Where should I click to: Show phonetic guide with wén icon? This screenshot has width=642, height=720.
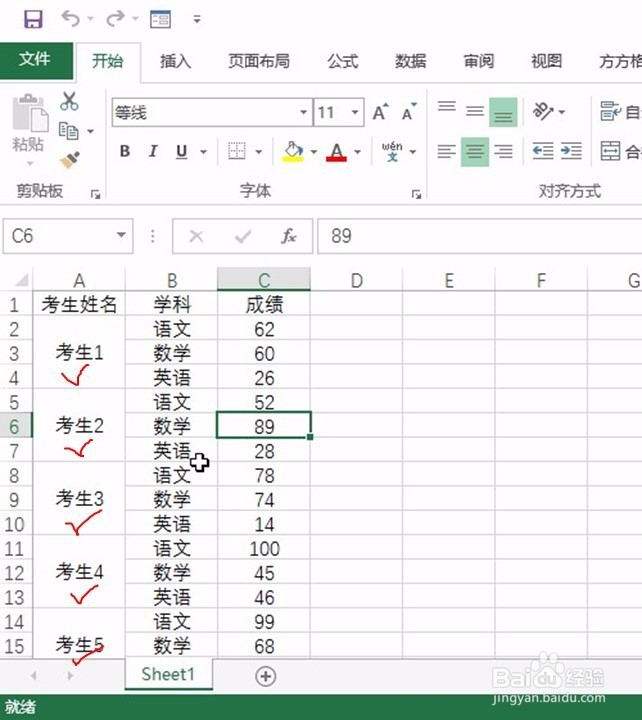coord(392,151)
